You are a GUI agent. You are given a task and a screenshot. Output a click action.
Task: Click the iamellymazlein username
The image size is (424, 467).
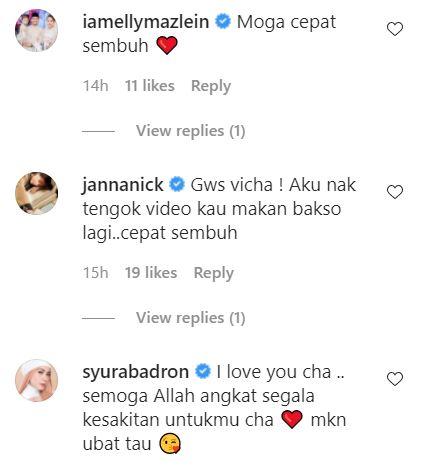pyautogui.click(x=146, y=23)
